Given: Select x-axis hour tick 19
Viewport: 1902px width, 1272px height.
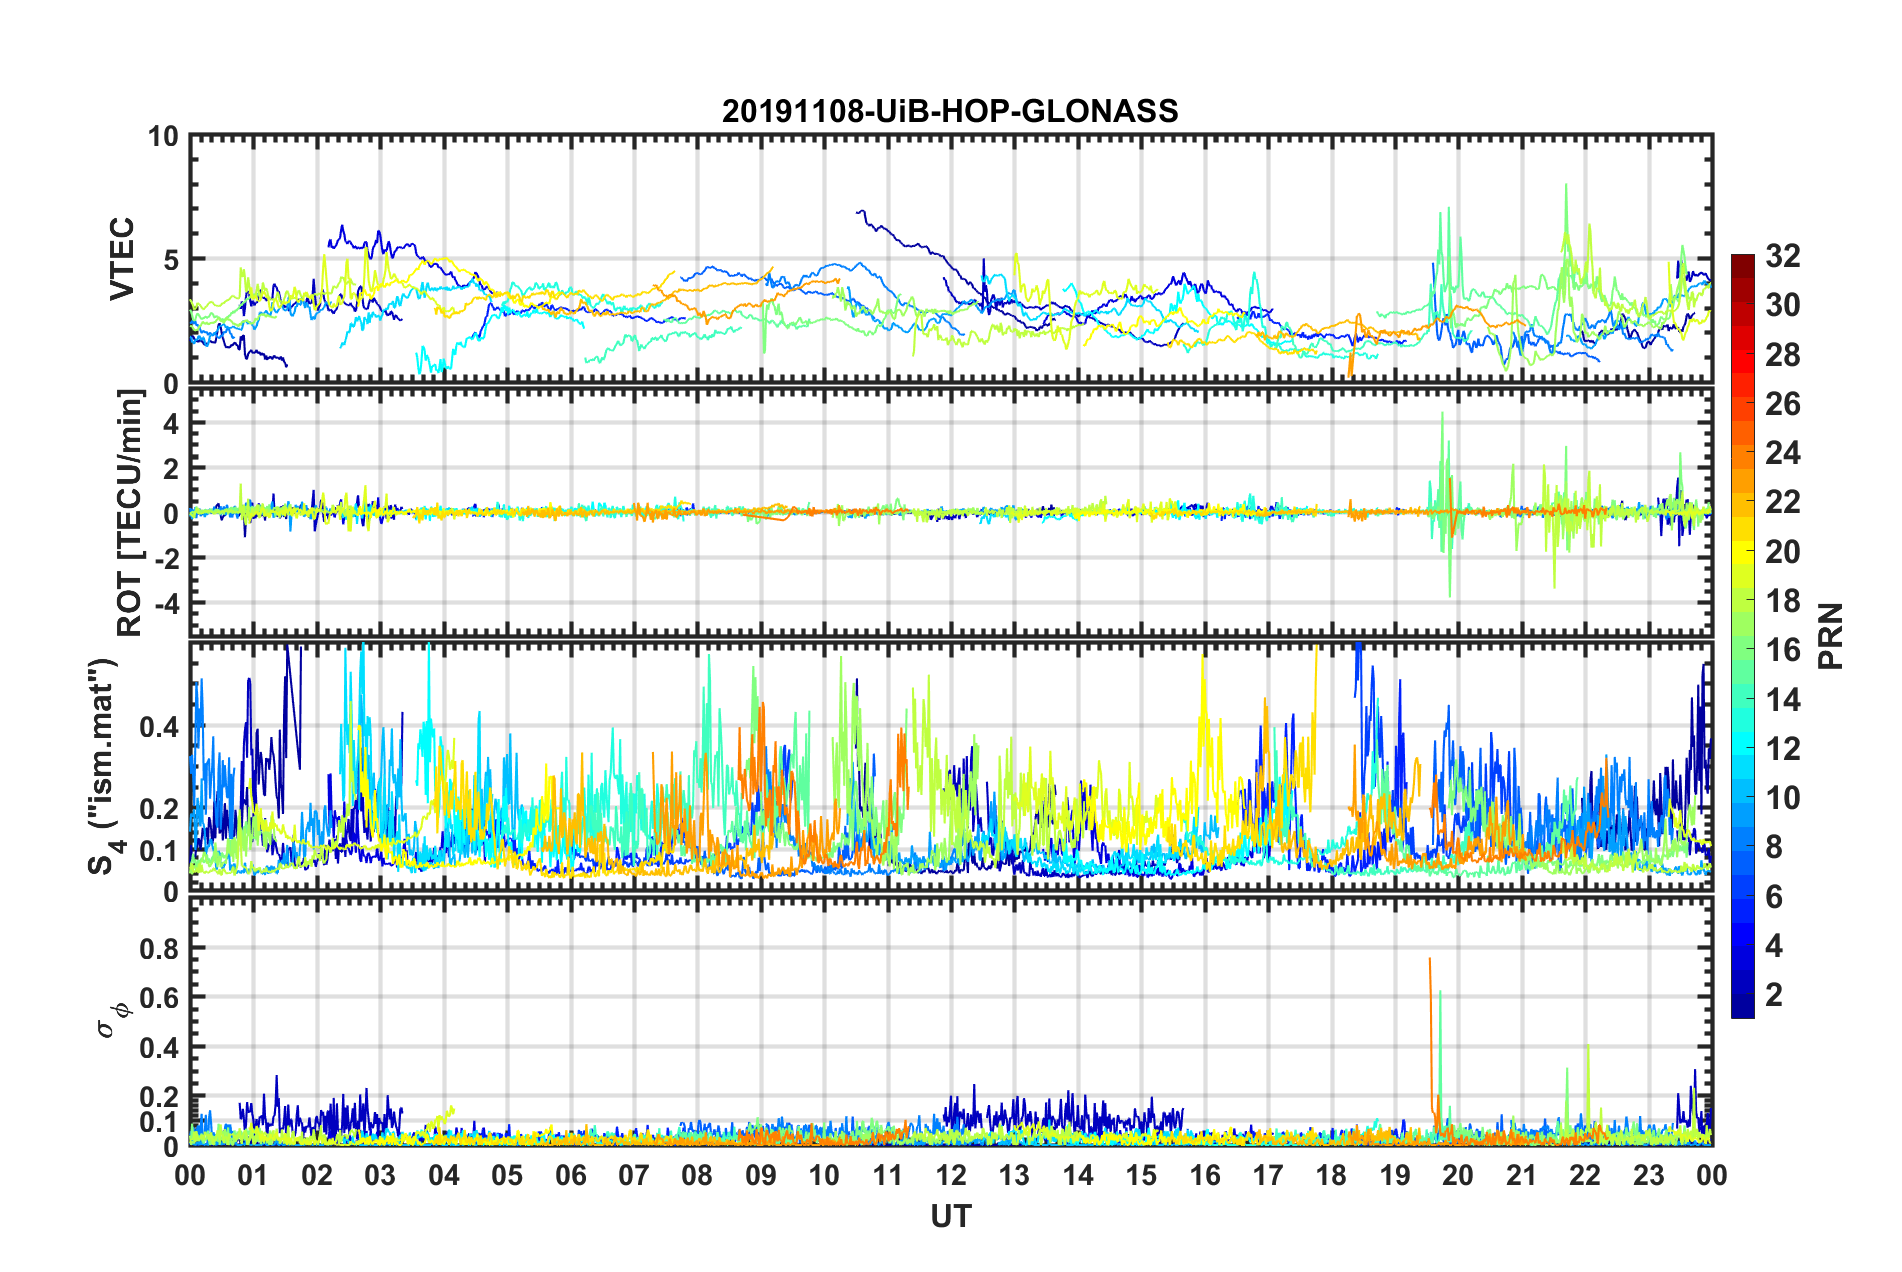Looking at the screenshot, I should coord(1395,1175).
